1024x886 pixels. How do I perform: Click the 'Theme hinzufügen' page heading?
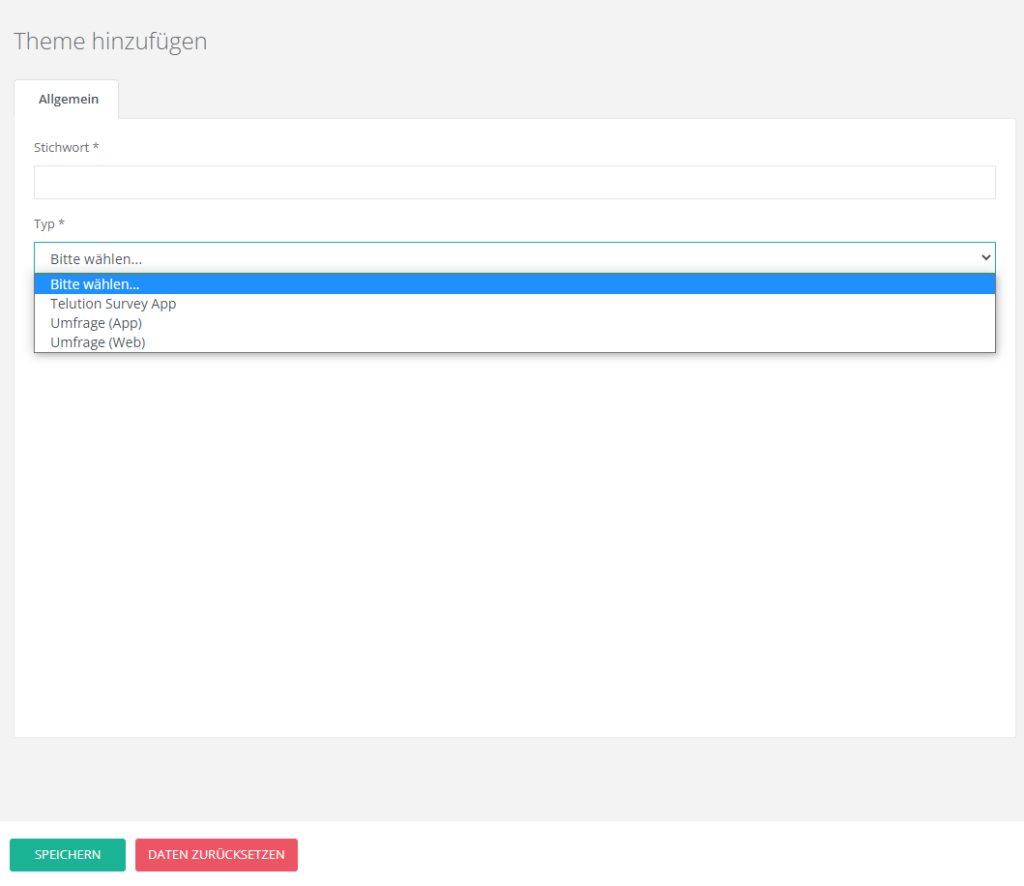point(110,41)
